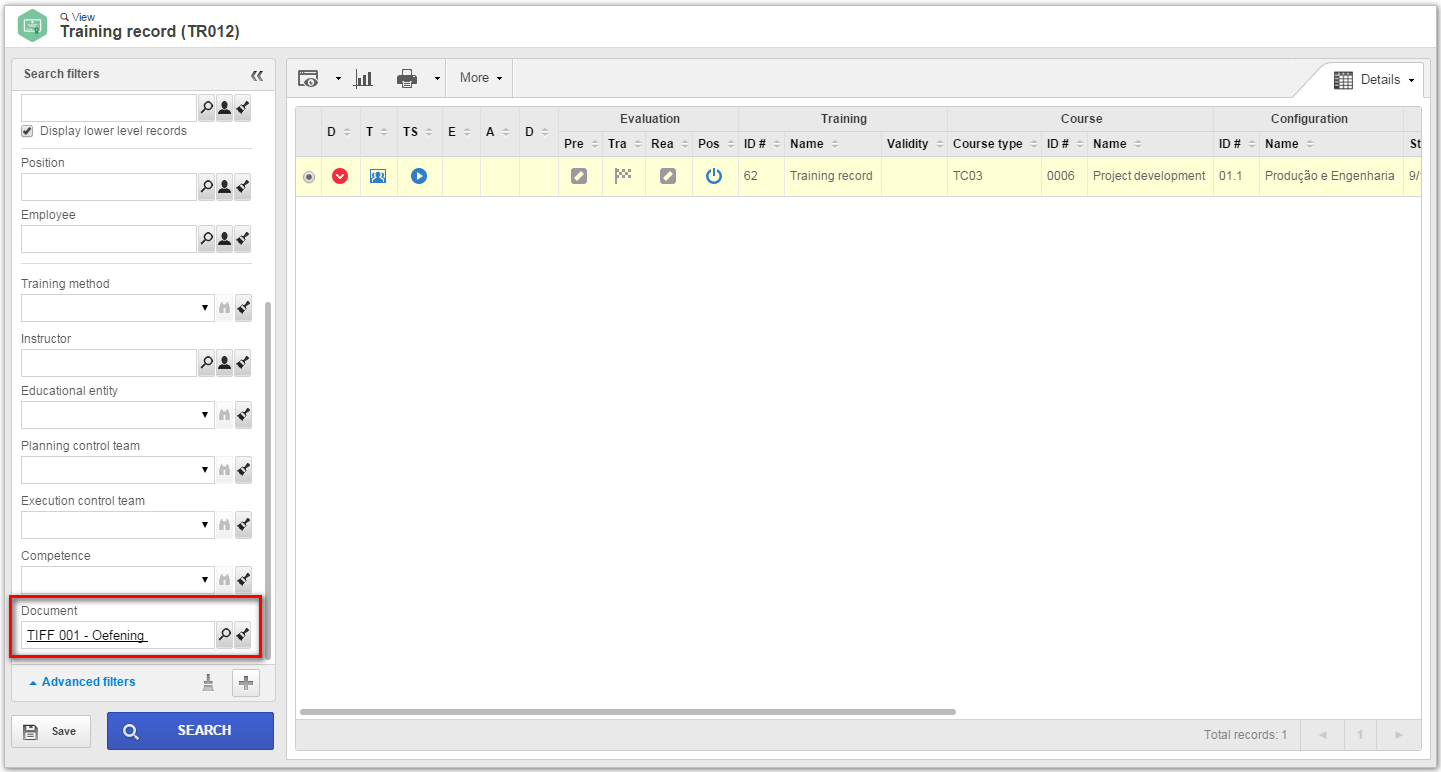
Task: Select the Training record row radio button
Action: tap(308, 177)
